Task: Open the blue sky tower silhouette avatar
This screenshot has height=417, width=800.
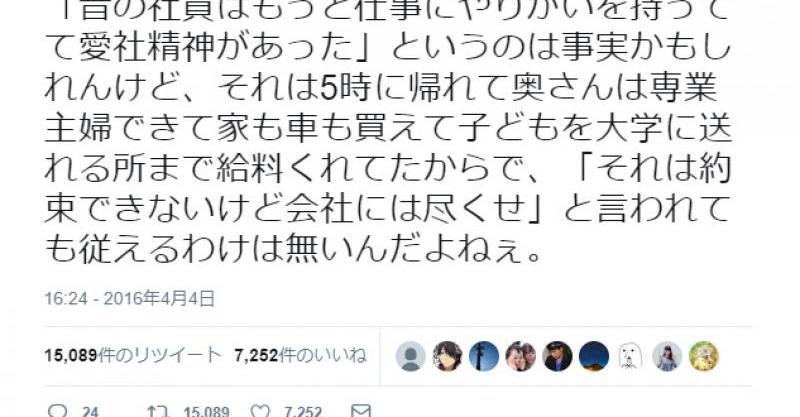Action: coord(484,356)
